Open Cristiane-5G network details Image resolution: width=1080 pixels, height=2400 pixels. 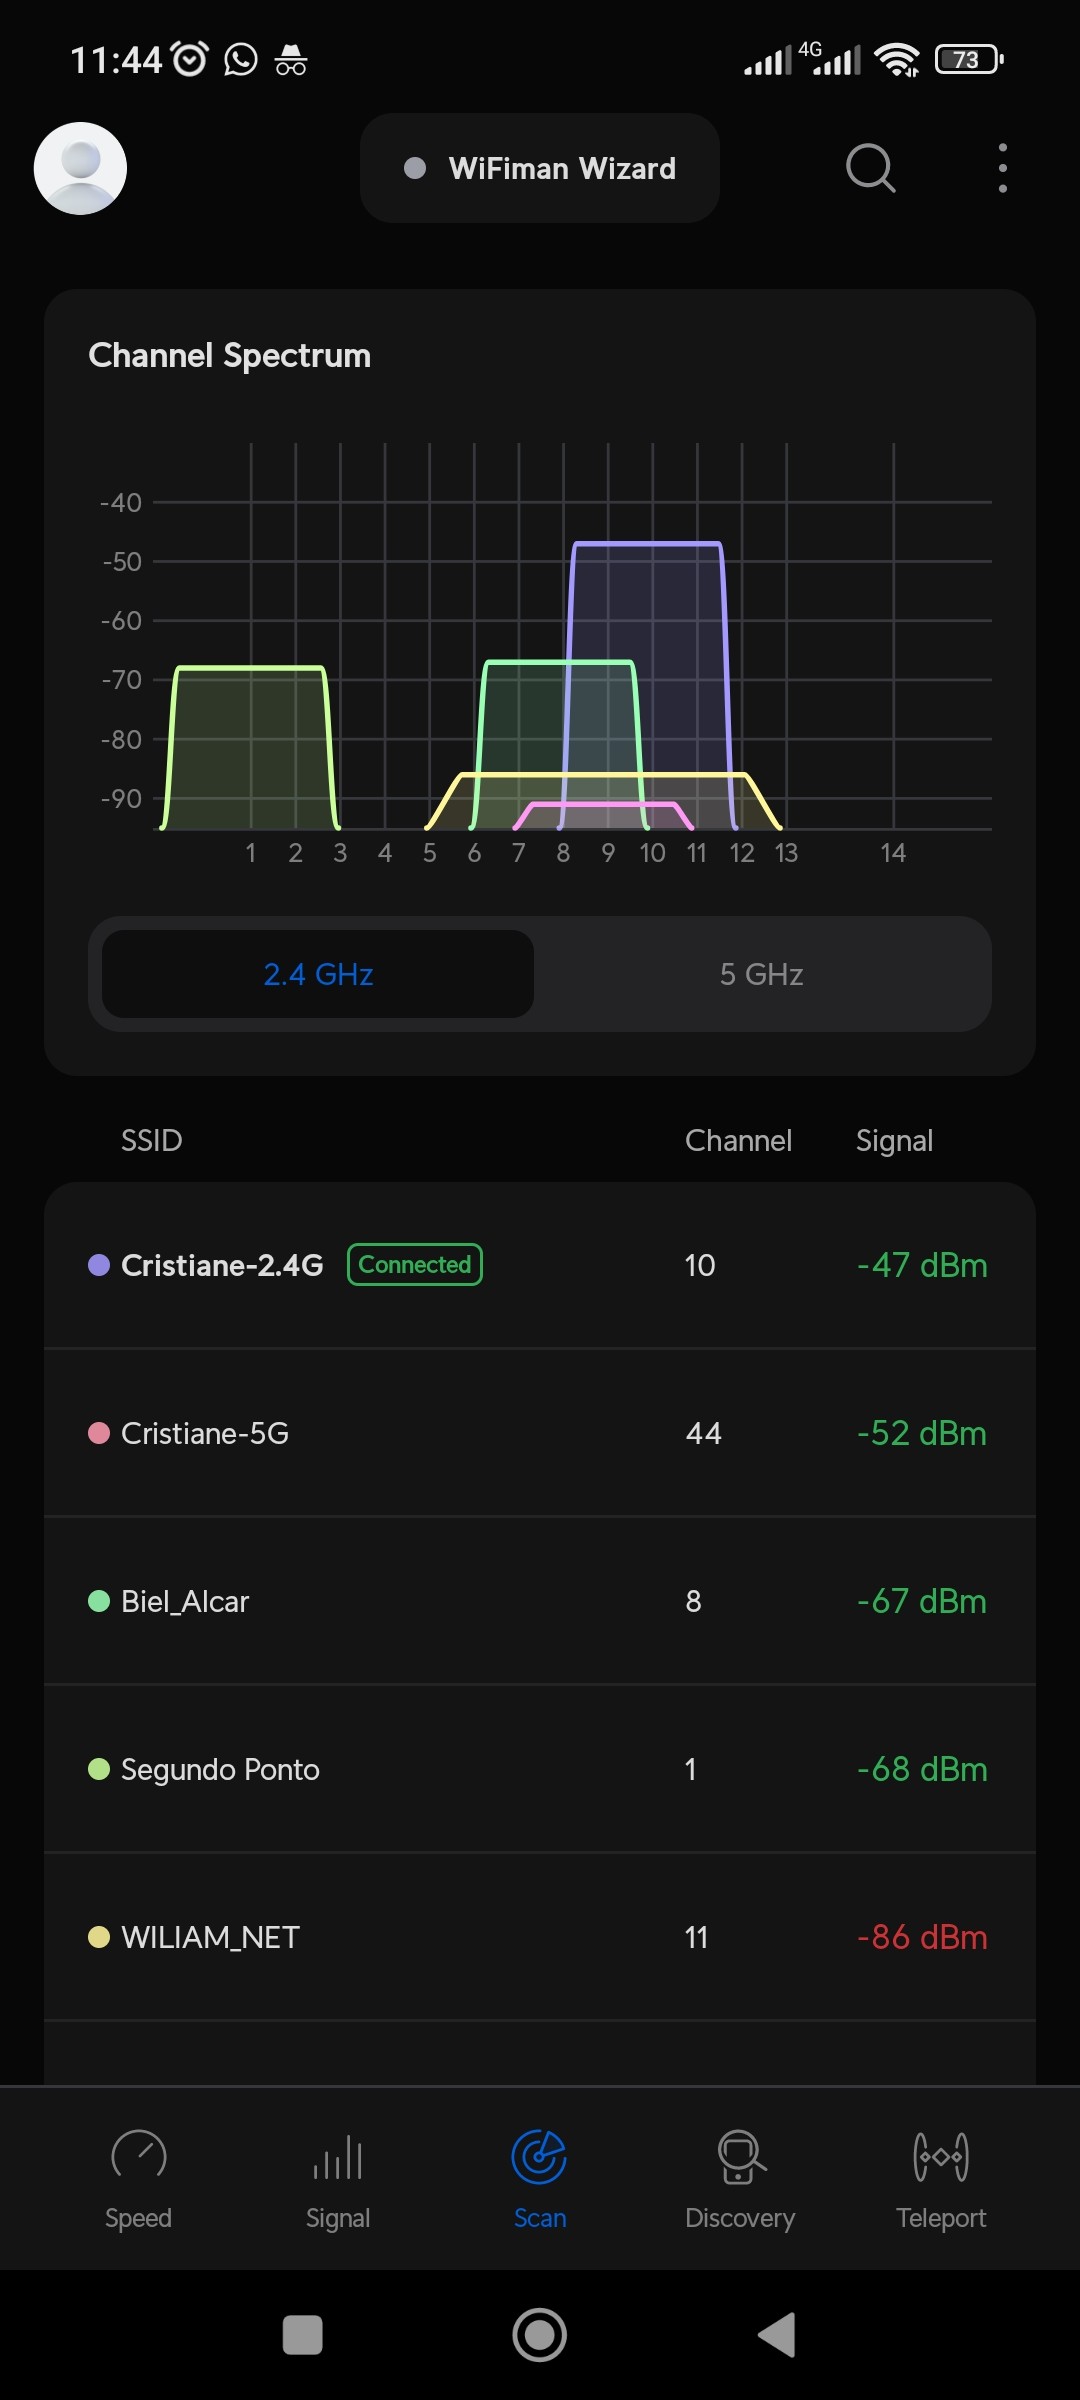point(540,1433)
